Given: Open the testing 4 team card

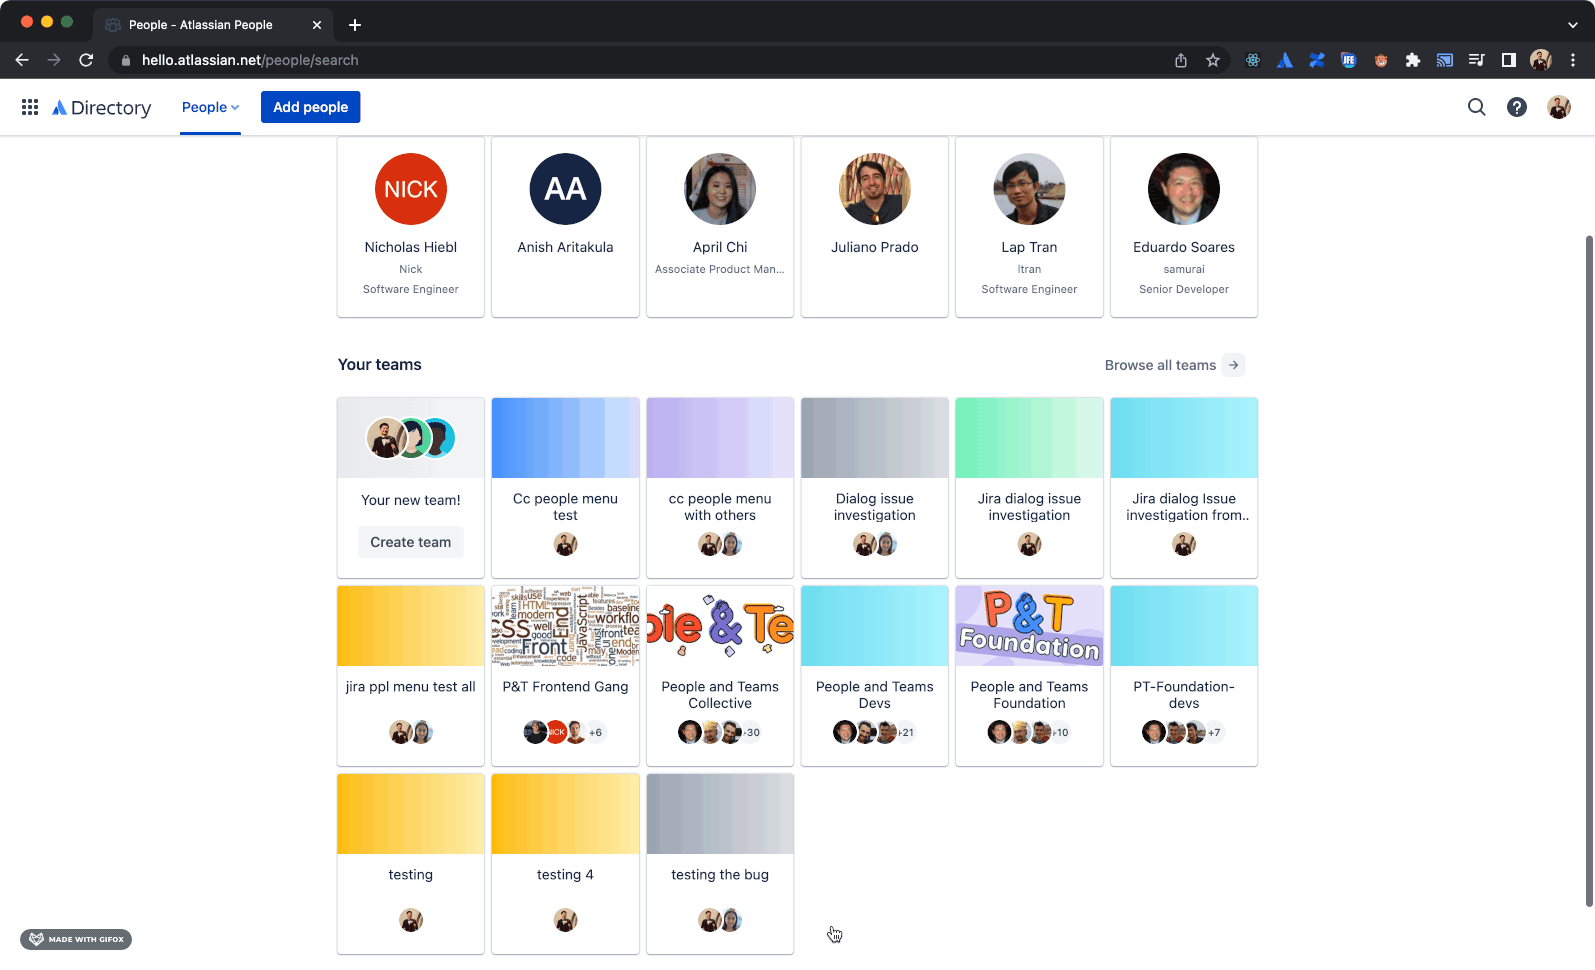Looking at the screenshot, I should click(x=565, y=864).
